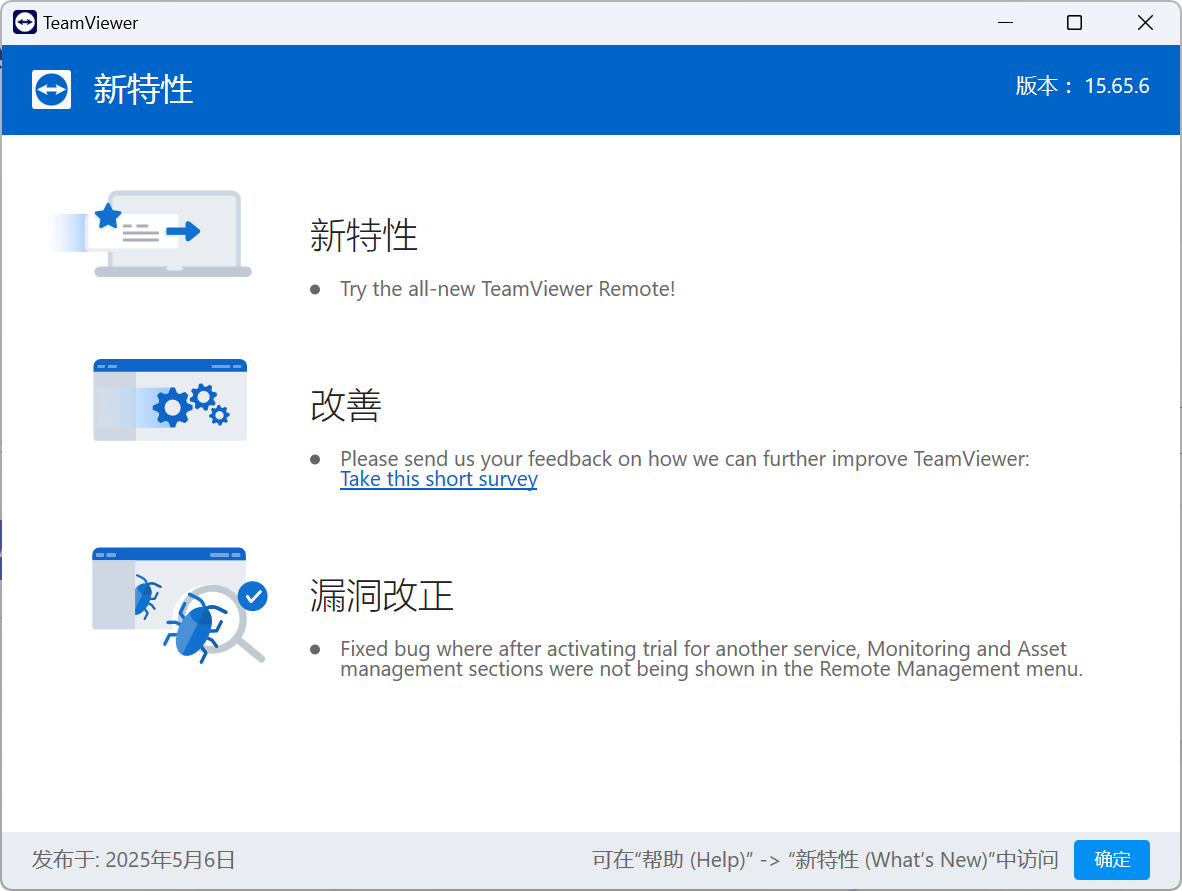Click the fixed bug description text
Image resolution: width=1182 pixels, height=891 pixels.
click(710, 659)
